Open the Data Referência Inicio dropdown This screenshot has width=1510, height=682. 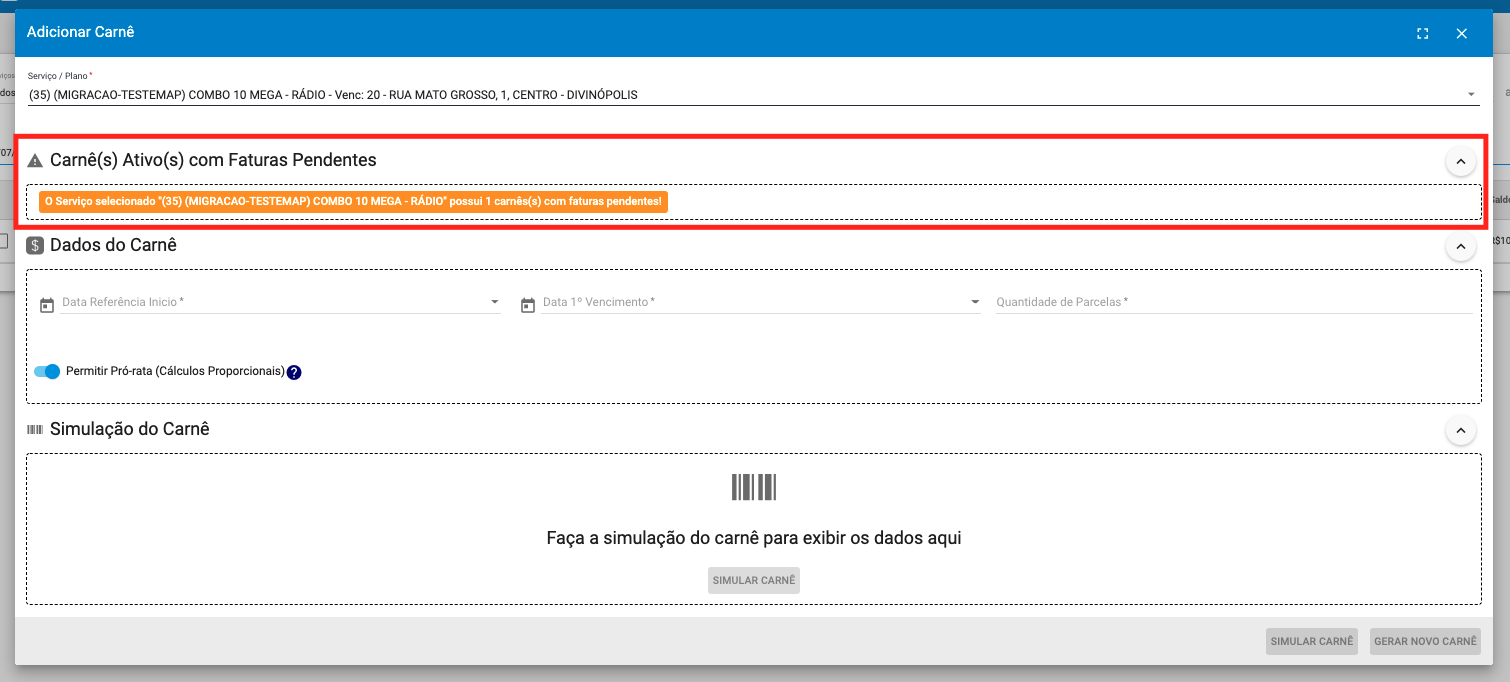click(494, 302)
